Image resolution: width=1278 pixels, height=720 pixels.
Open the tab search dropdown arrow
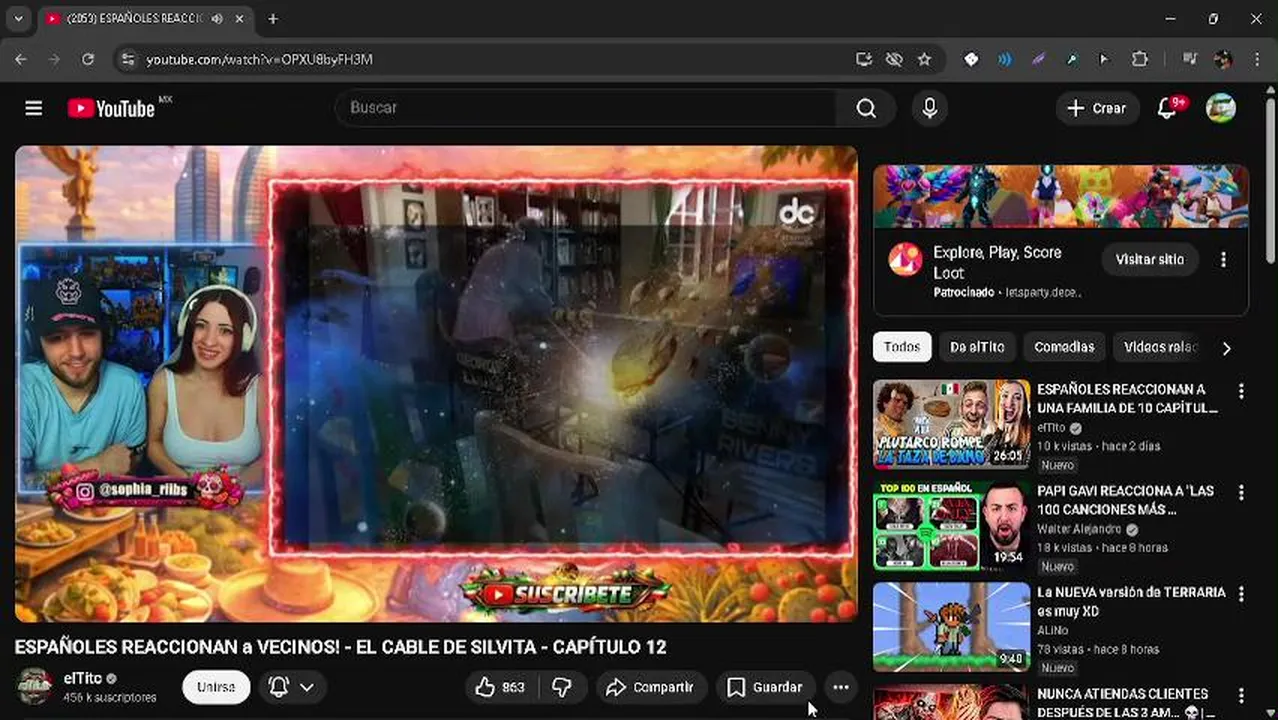[x=18, y=19]
